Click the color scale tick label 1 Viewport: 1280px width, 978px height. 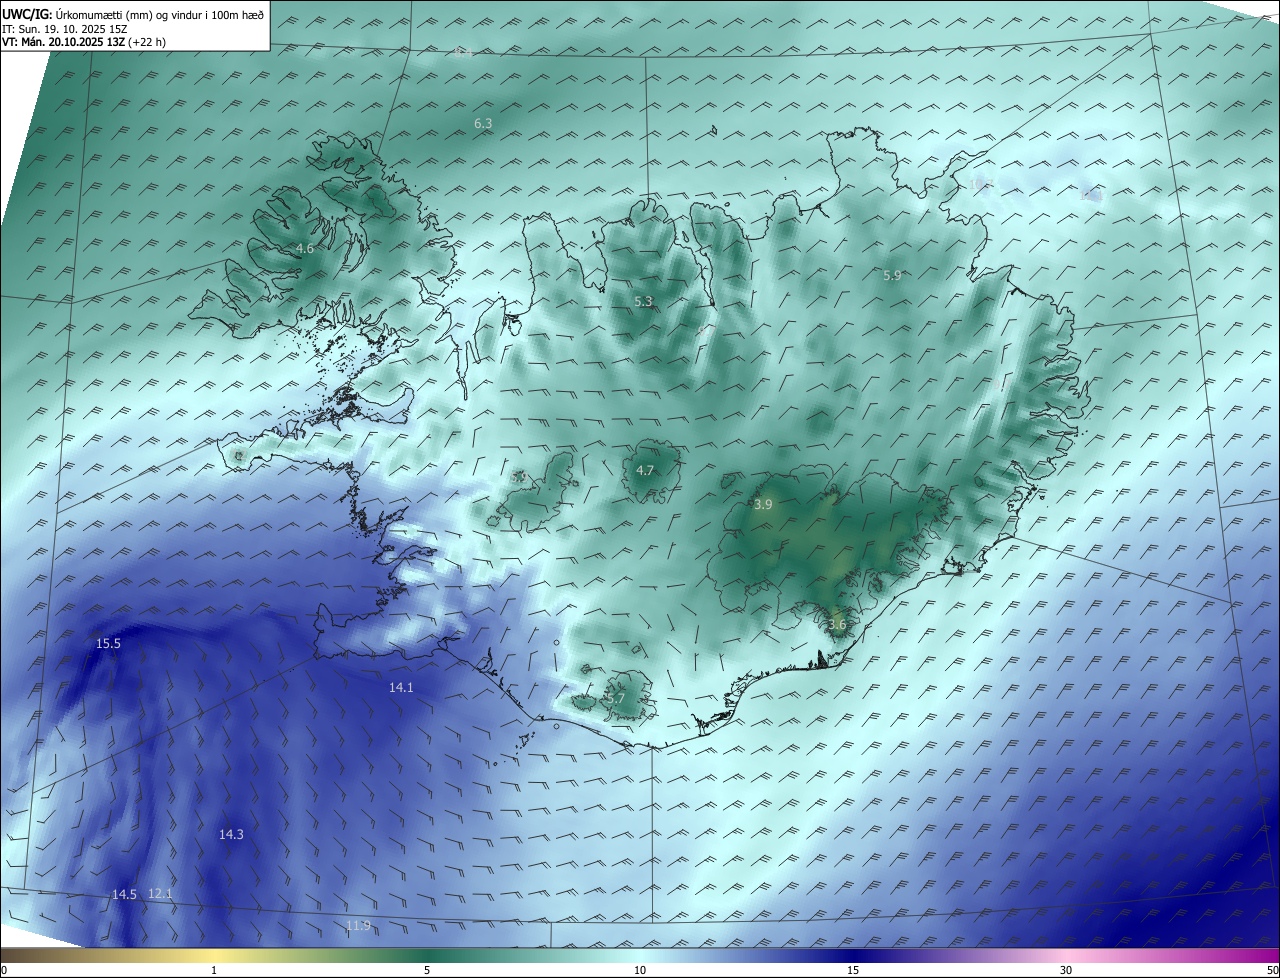(x=214, y=970)
